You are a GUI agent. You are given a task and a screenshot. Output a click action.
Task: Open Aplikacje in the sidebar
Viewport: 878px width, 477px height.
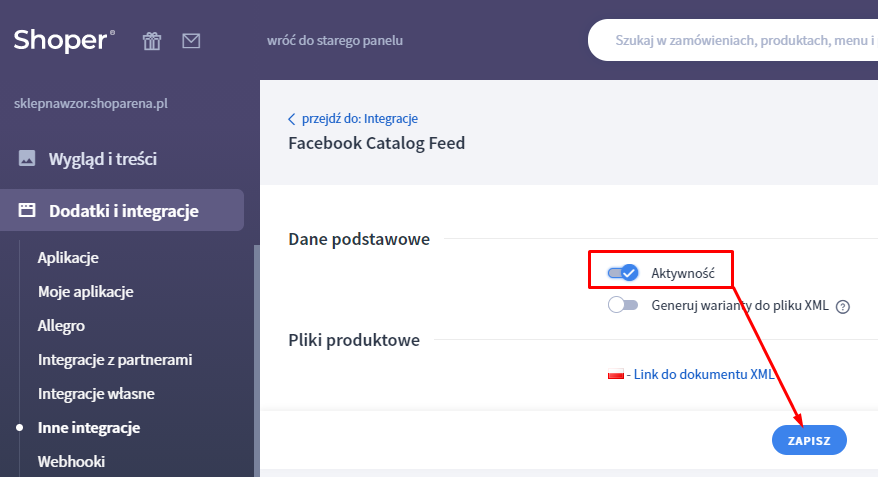point(68,258)
